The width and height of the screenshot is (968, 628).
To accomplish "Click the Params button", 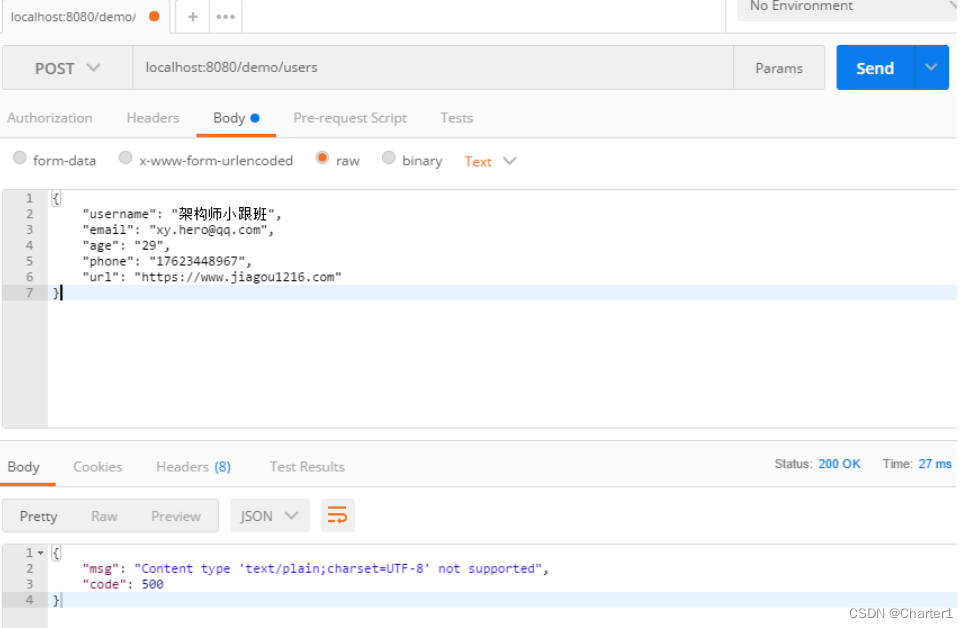I will point(779,67).
